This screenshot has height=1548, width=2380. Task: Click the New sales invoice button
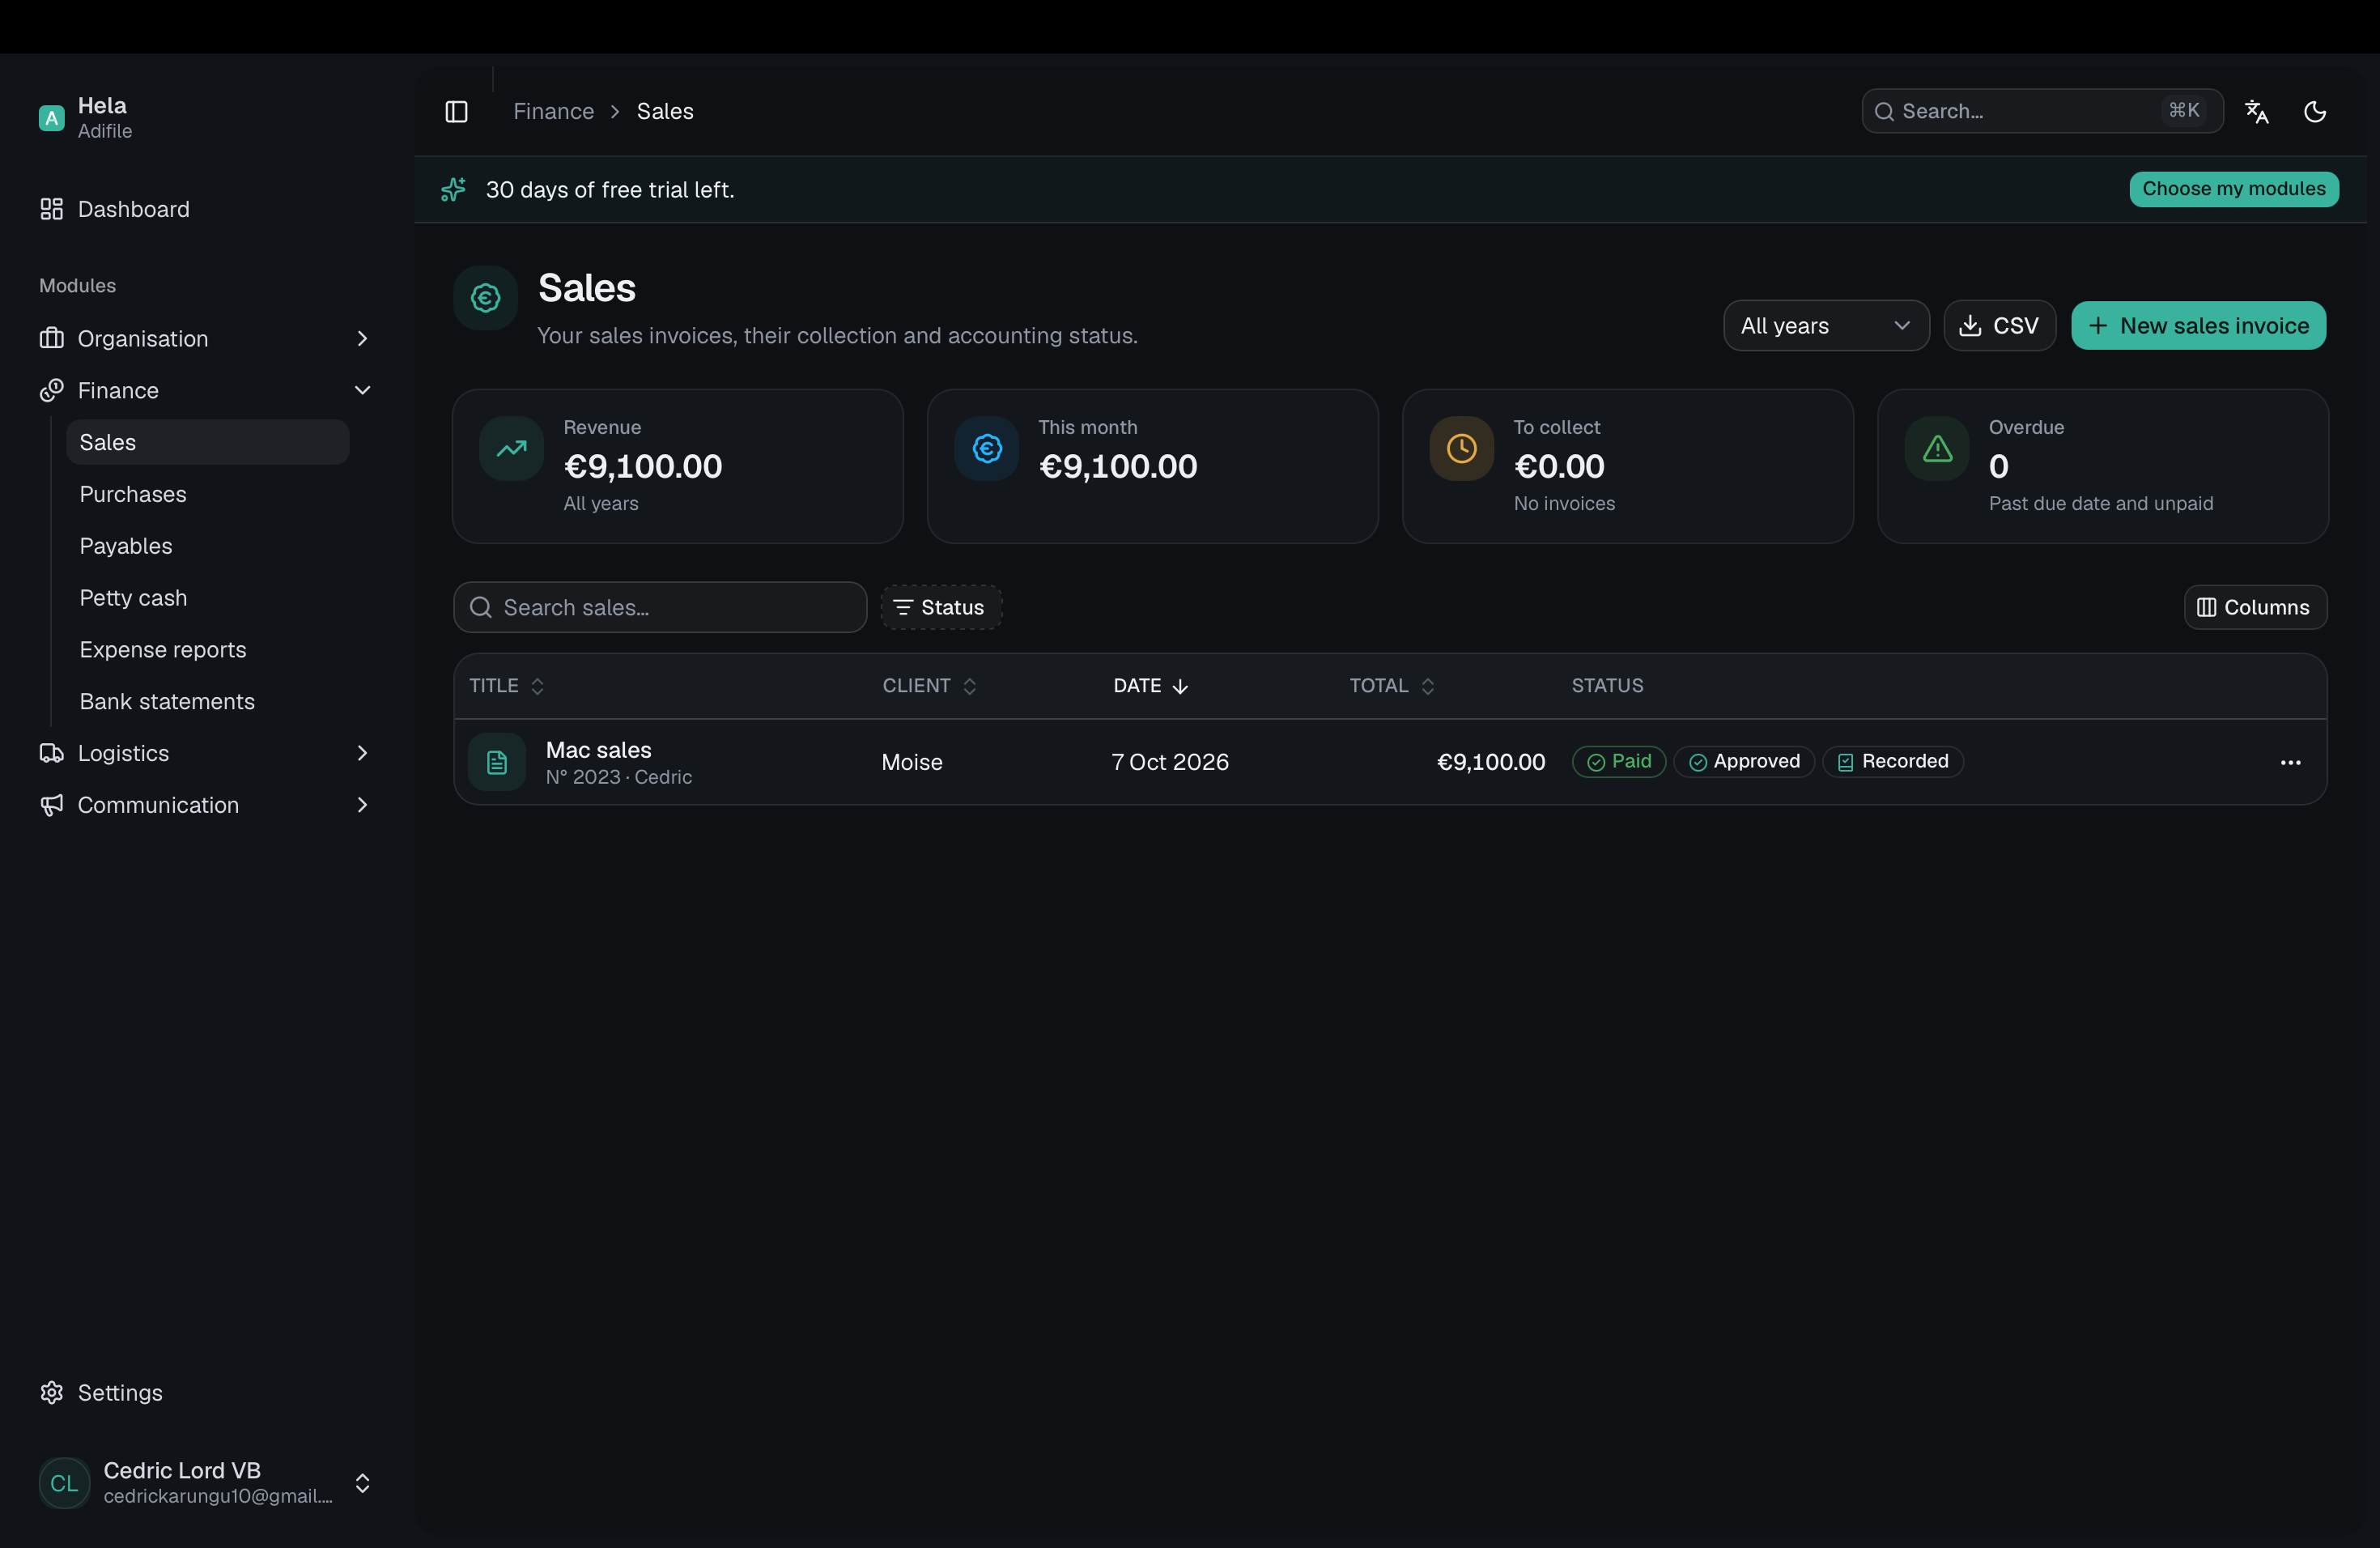2198,325
